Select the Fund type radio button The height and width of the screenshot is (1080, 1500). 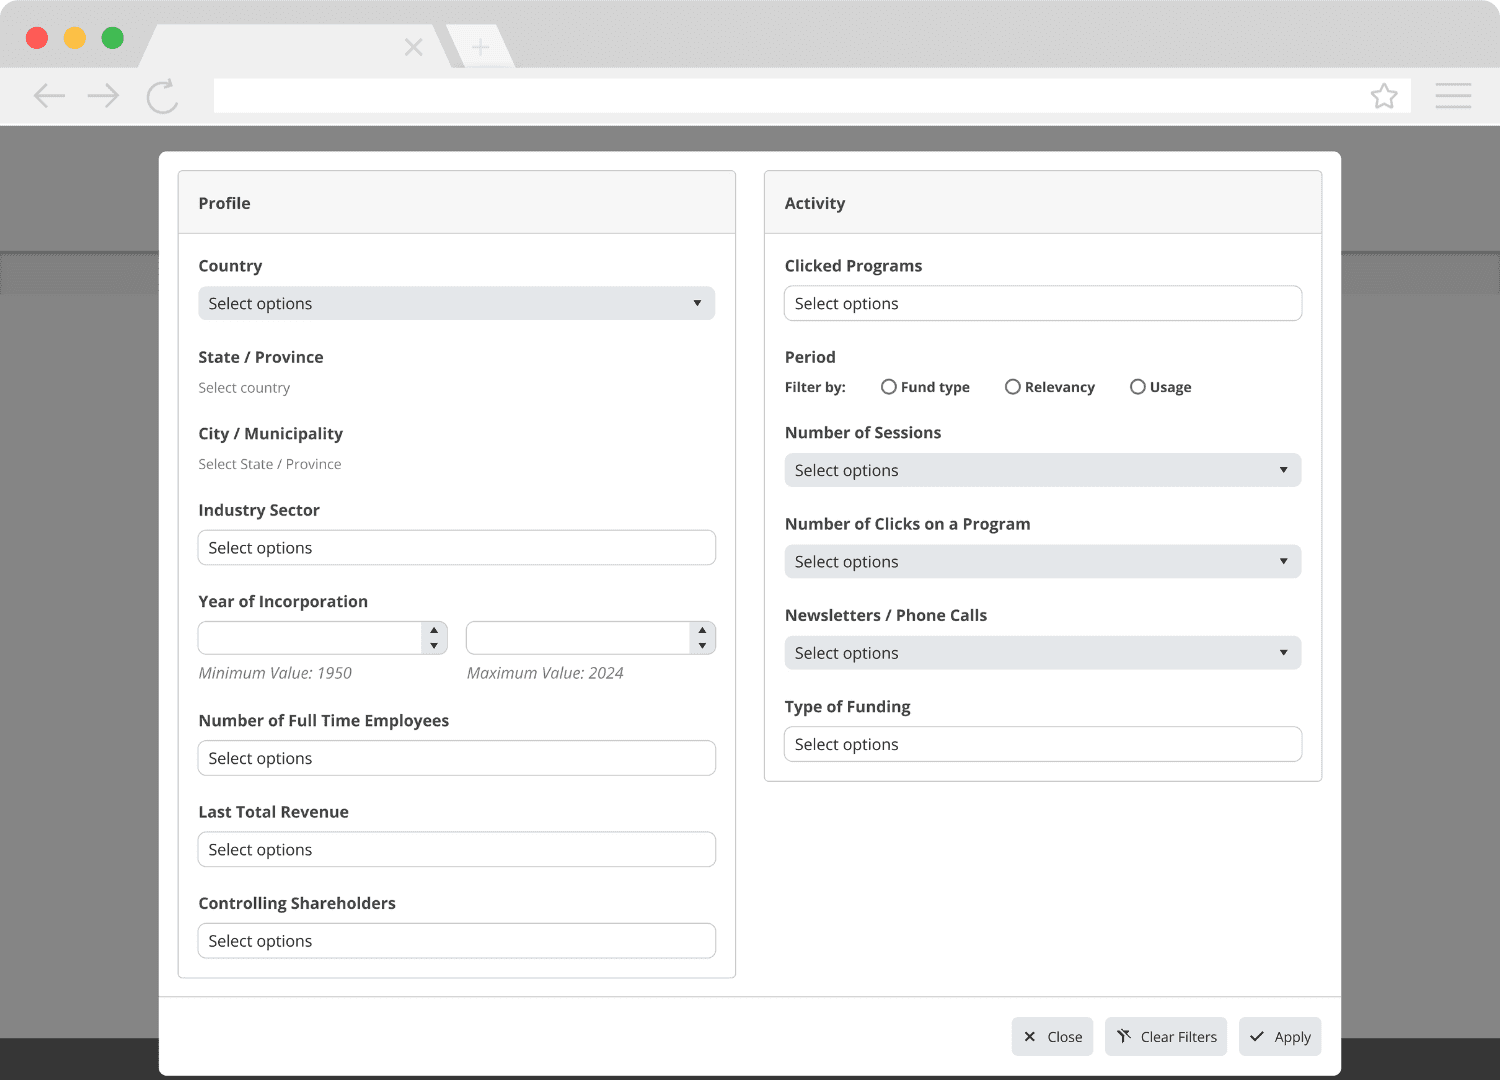[888, 386]
